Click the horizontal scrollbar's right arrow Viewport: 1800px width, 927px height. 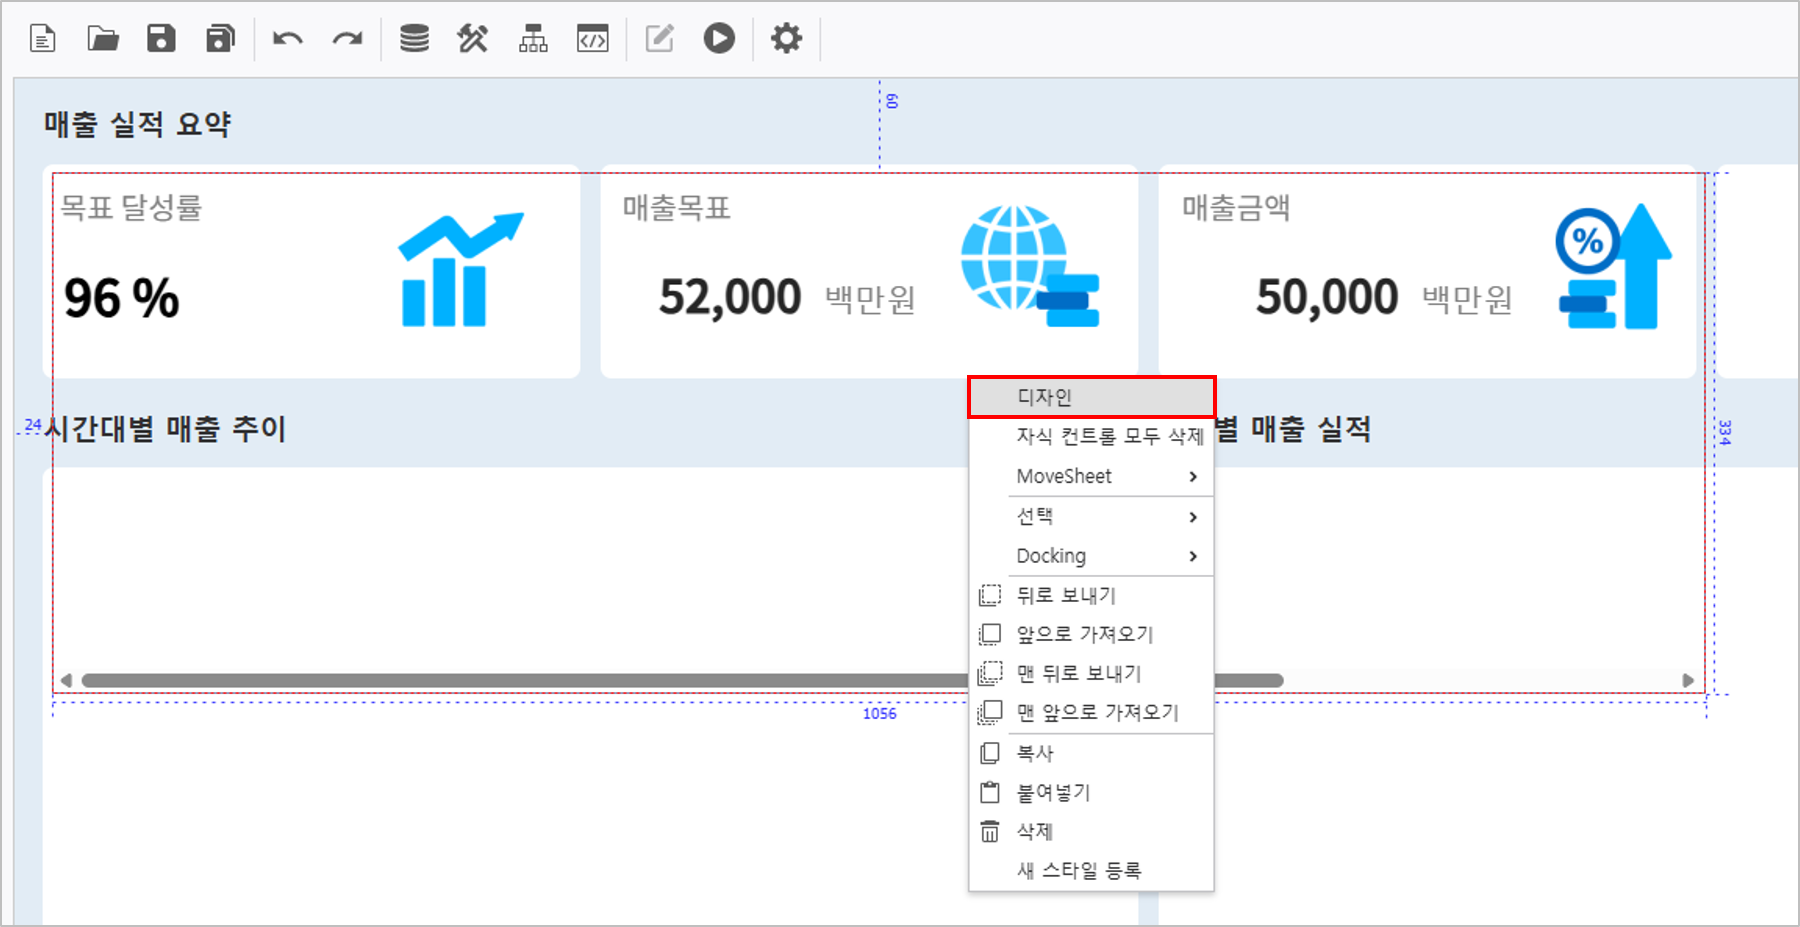(1688, 680)
